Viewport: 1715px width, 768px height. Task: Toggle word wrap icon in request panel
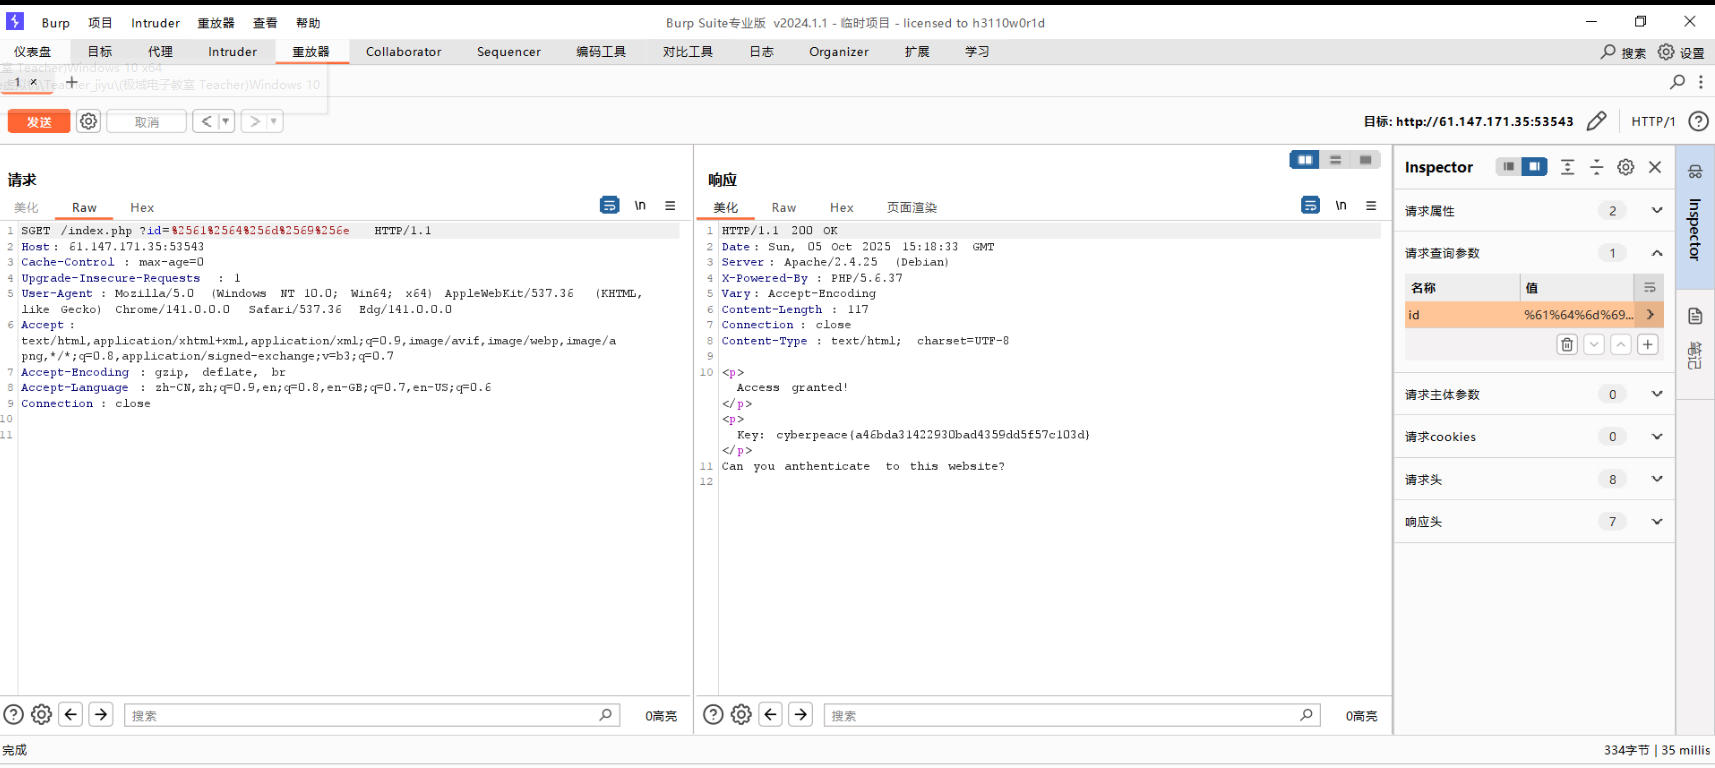[609, 206]
